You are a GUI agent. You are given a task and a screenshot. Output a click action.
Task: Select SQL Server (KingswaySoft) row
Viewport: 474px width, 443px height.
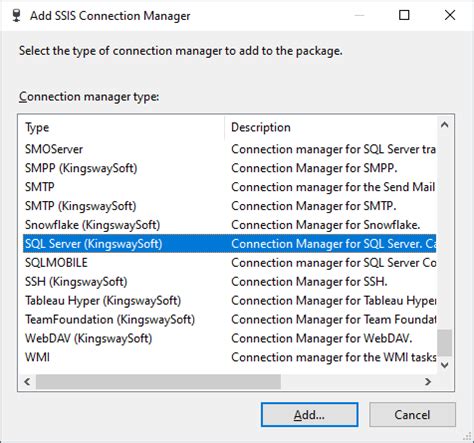229,244
